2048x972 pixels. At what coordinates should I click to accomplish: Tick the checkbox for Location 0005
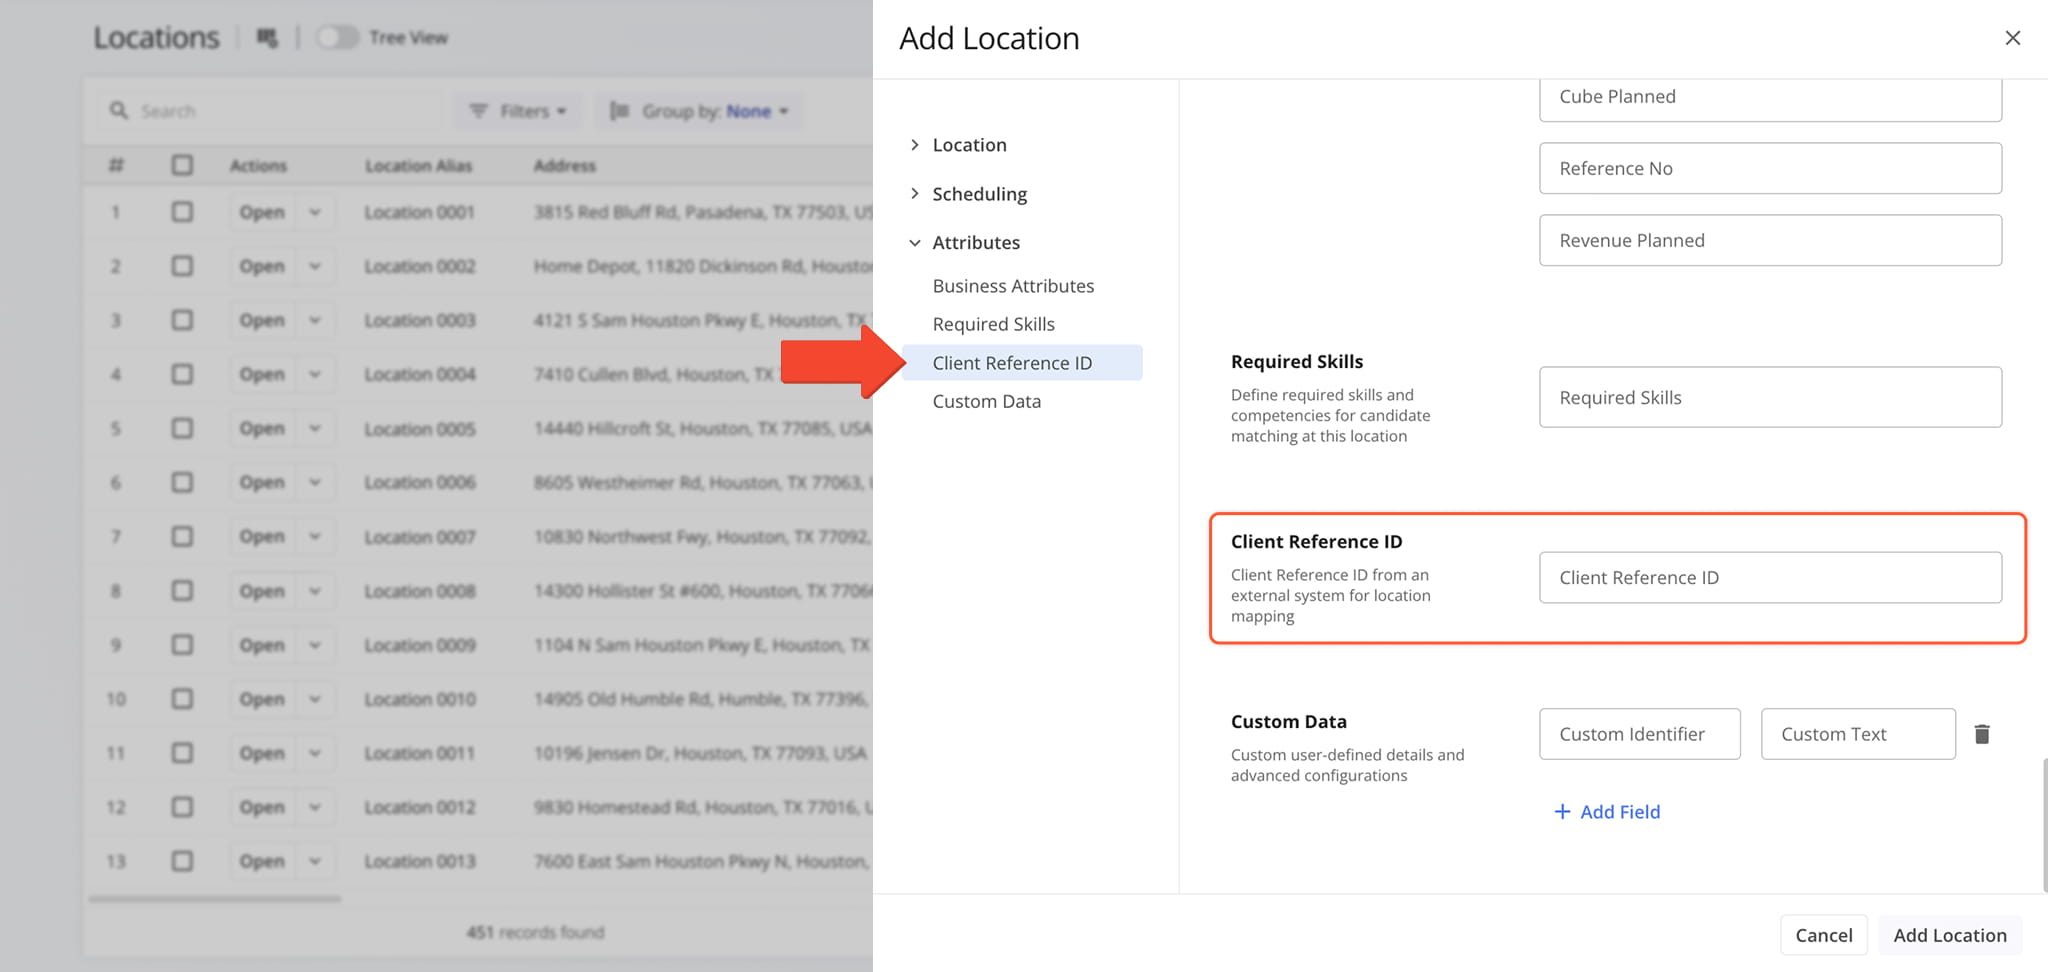[x=182, y=428]
